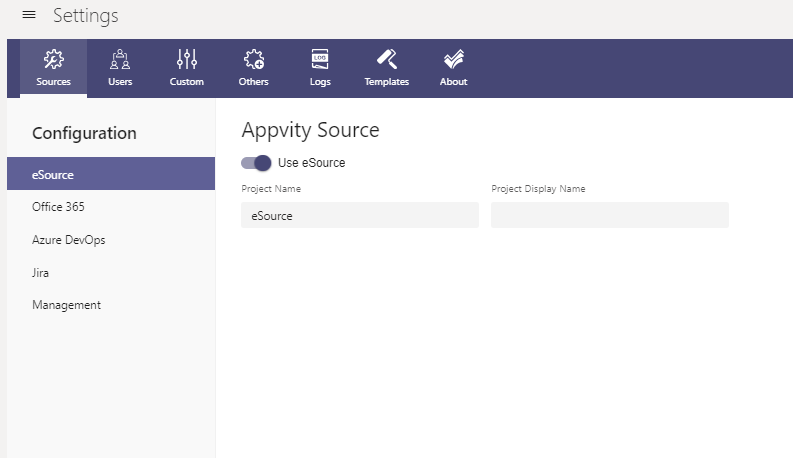
Task: Click the Configuration sidebar heading
Action: point(84,133)
